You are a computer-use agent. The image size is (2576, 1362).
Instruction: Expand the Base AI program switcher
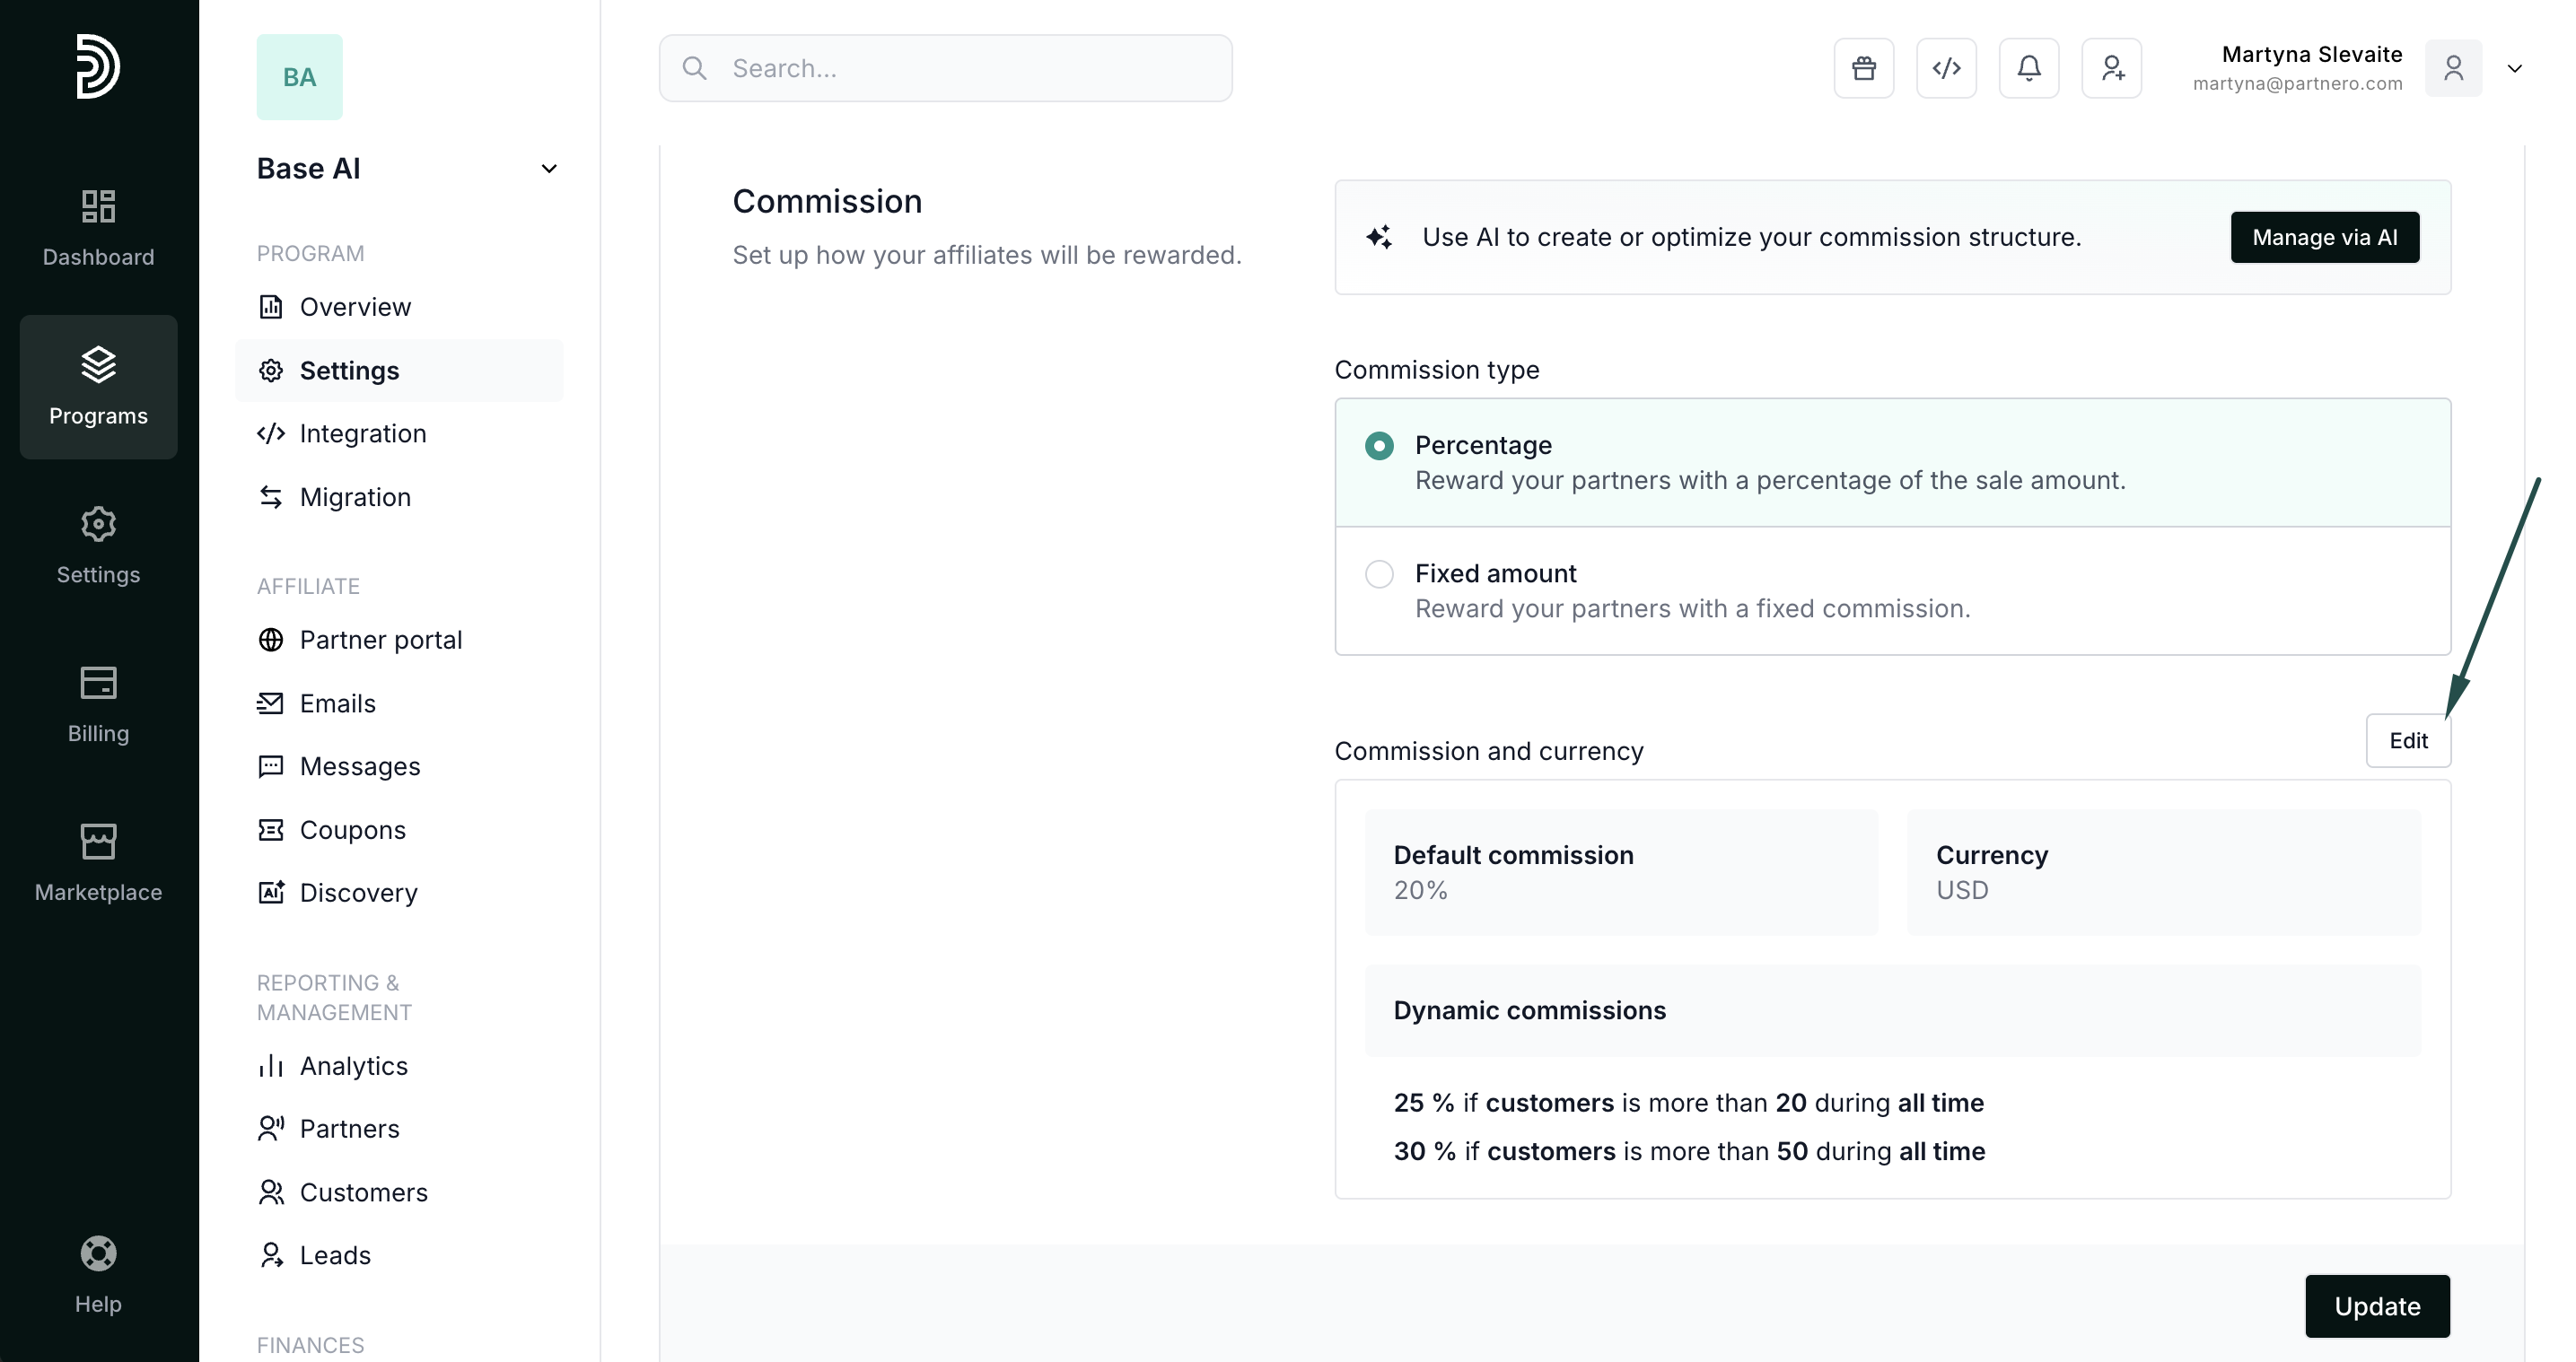tap(548, 169)
